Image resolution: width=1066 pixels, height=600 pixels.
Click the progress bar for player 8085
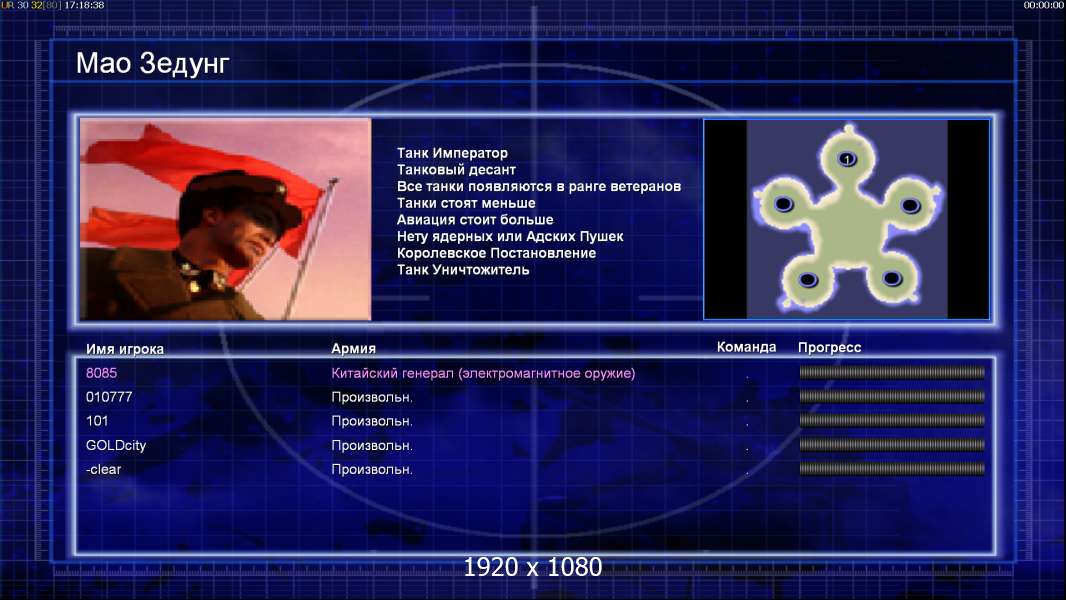892,372
